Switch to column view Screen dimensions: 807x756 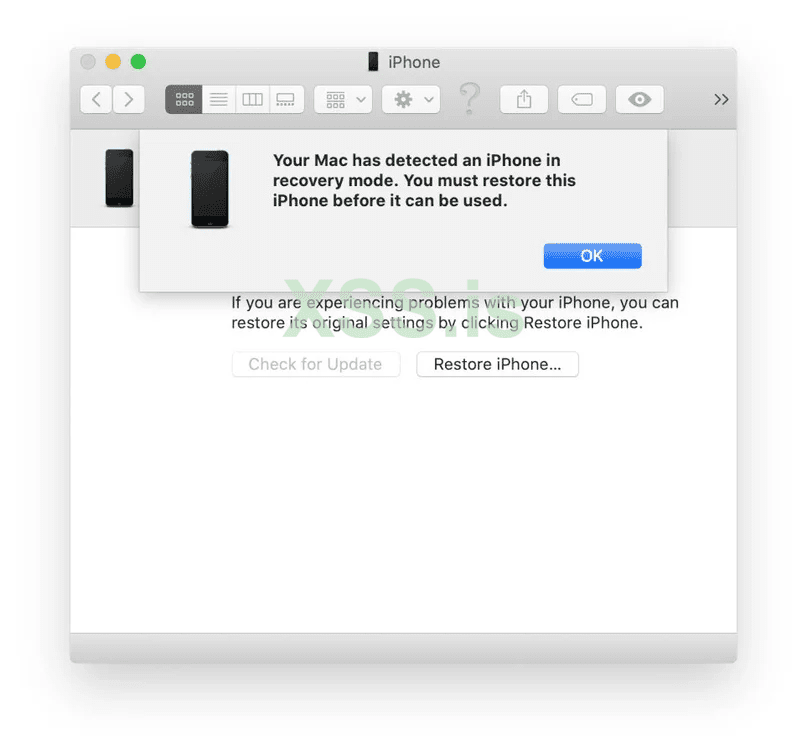pos(252,99)
